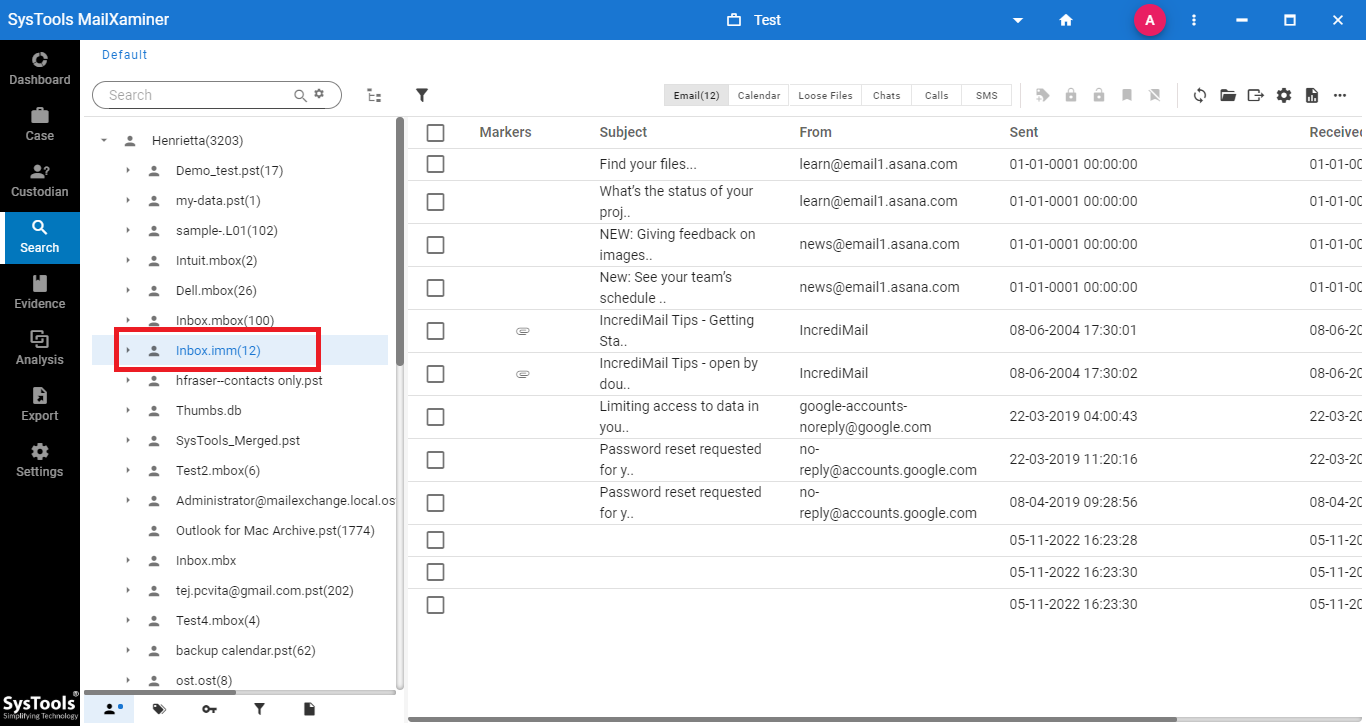
Task: Open the Evidence sidebar section
Action: pyautogui.click(x=40, y=292)
